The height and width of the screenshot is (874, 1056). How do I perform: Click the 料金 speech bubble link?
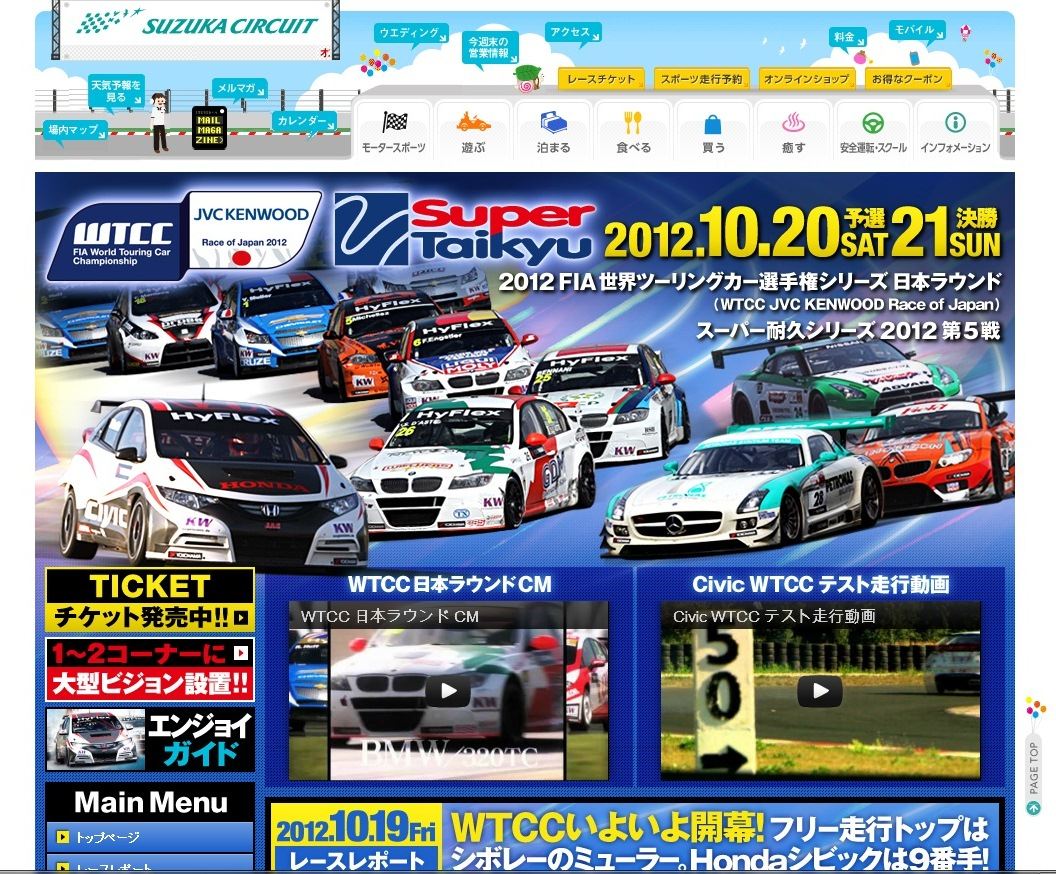coord(847,38)
